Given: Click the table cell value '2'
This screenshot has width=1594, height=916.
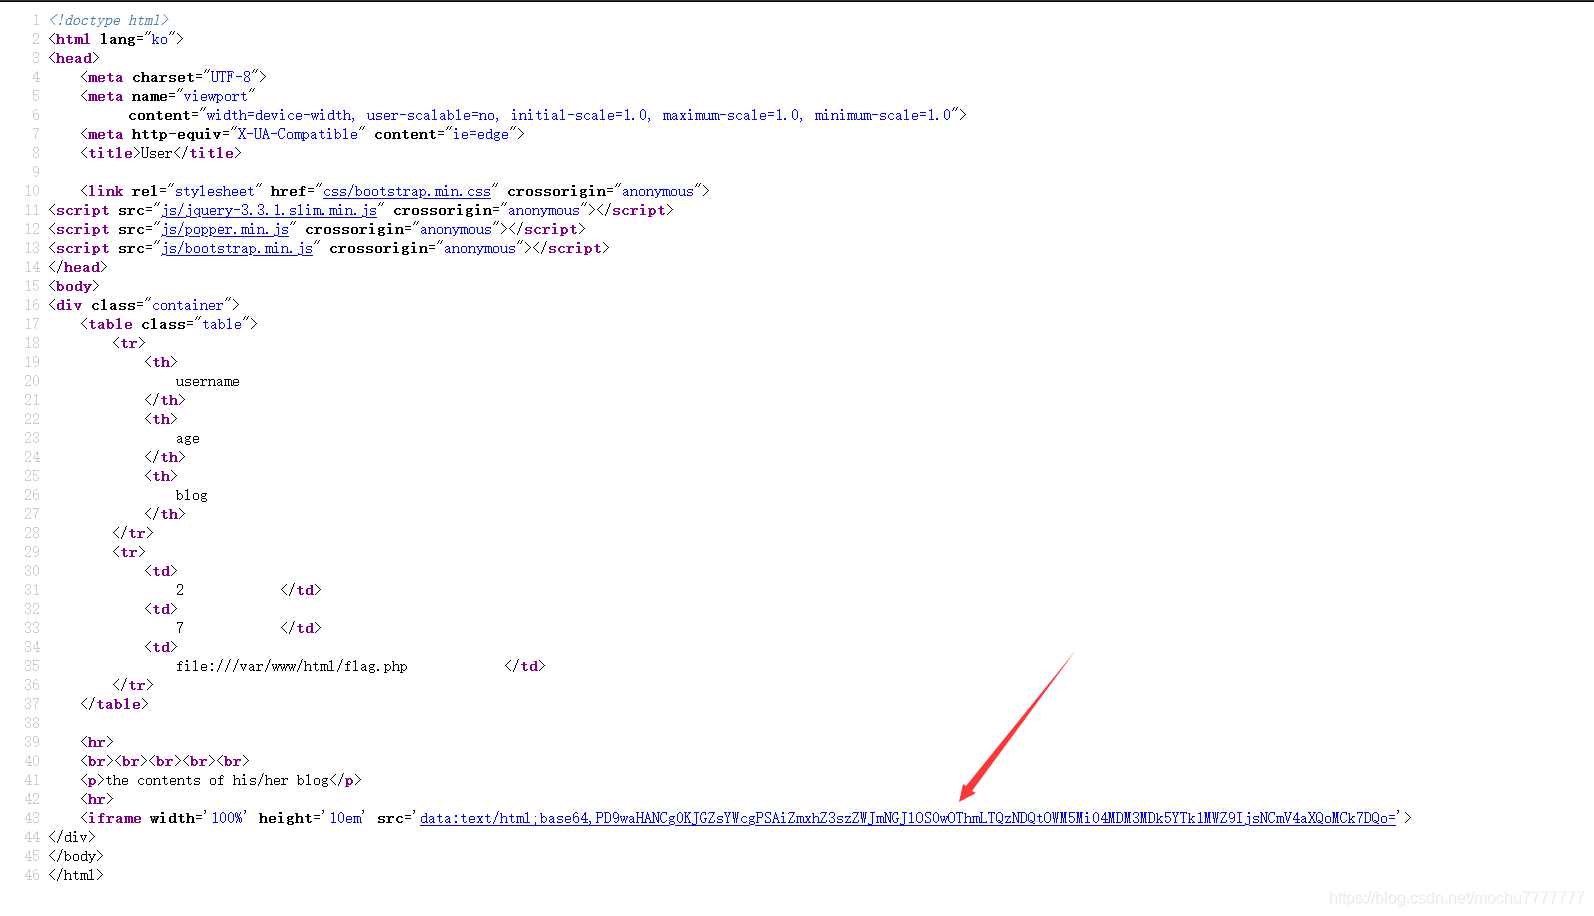Looking at the screenshot, I should coord(180,590).
